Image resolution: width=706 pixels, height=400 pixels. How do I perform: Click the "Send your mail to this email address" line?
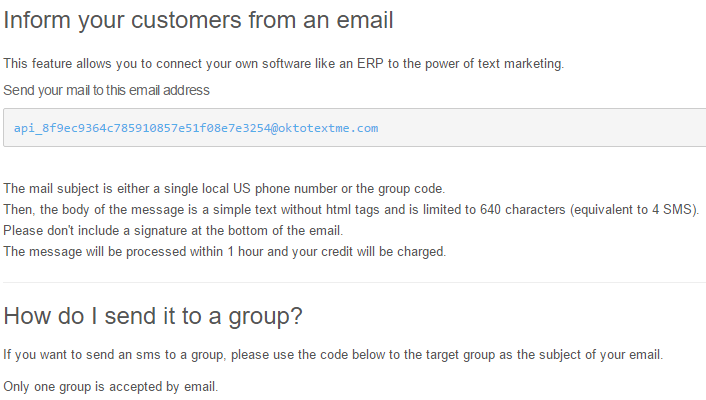coord(106,90)
